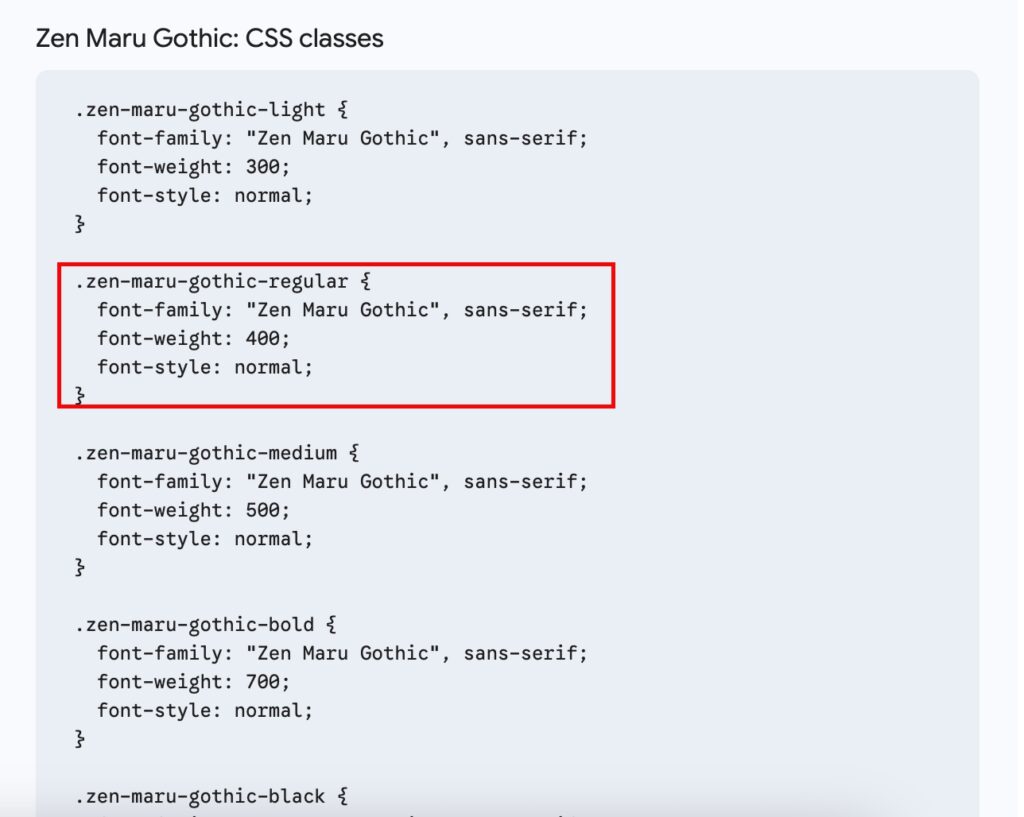Click the .zen-maru-gothic-bold selector line

click(x=206, y=625)
